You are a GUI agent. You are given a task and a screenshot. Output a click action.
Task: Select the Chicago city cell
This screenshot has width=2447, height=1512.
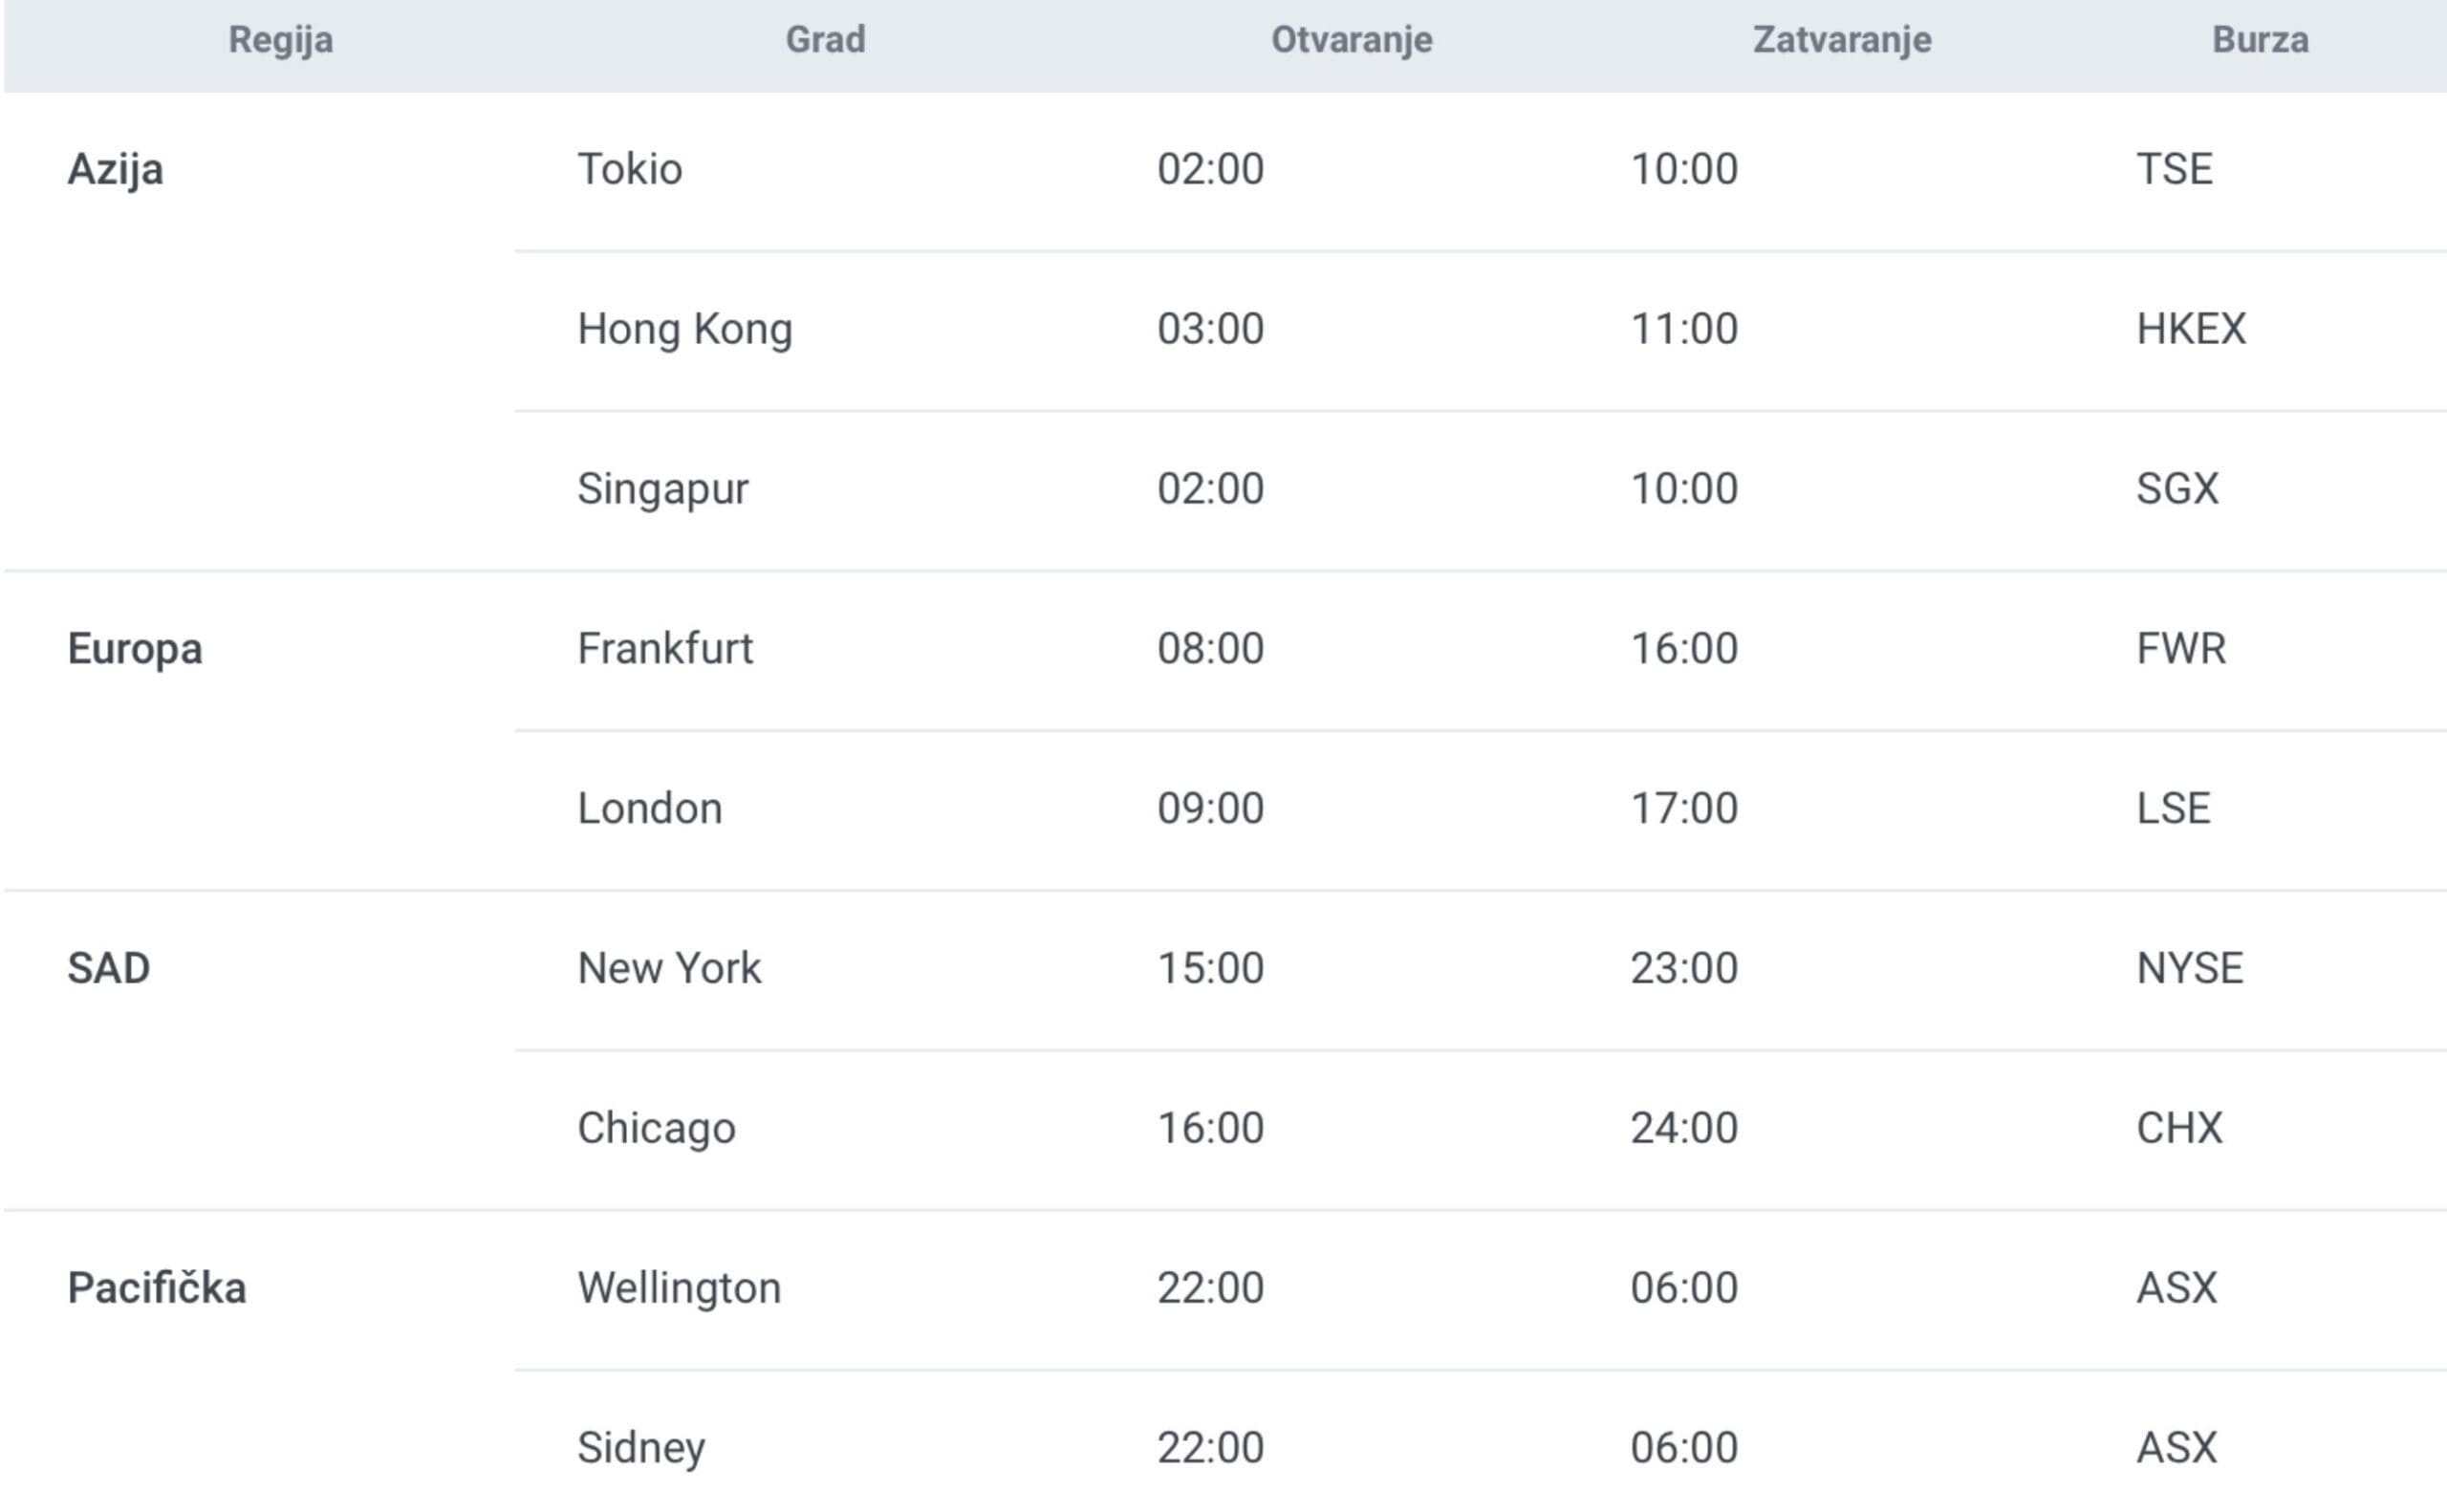point(657,1128)
